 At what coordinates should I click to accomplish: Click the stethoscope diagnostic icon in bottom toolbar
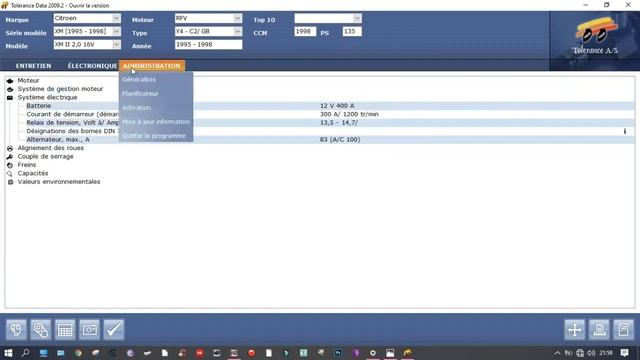(x=16, y=329)
